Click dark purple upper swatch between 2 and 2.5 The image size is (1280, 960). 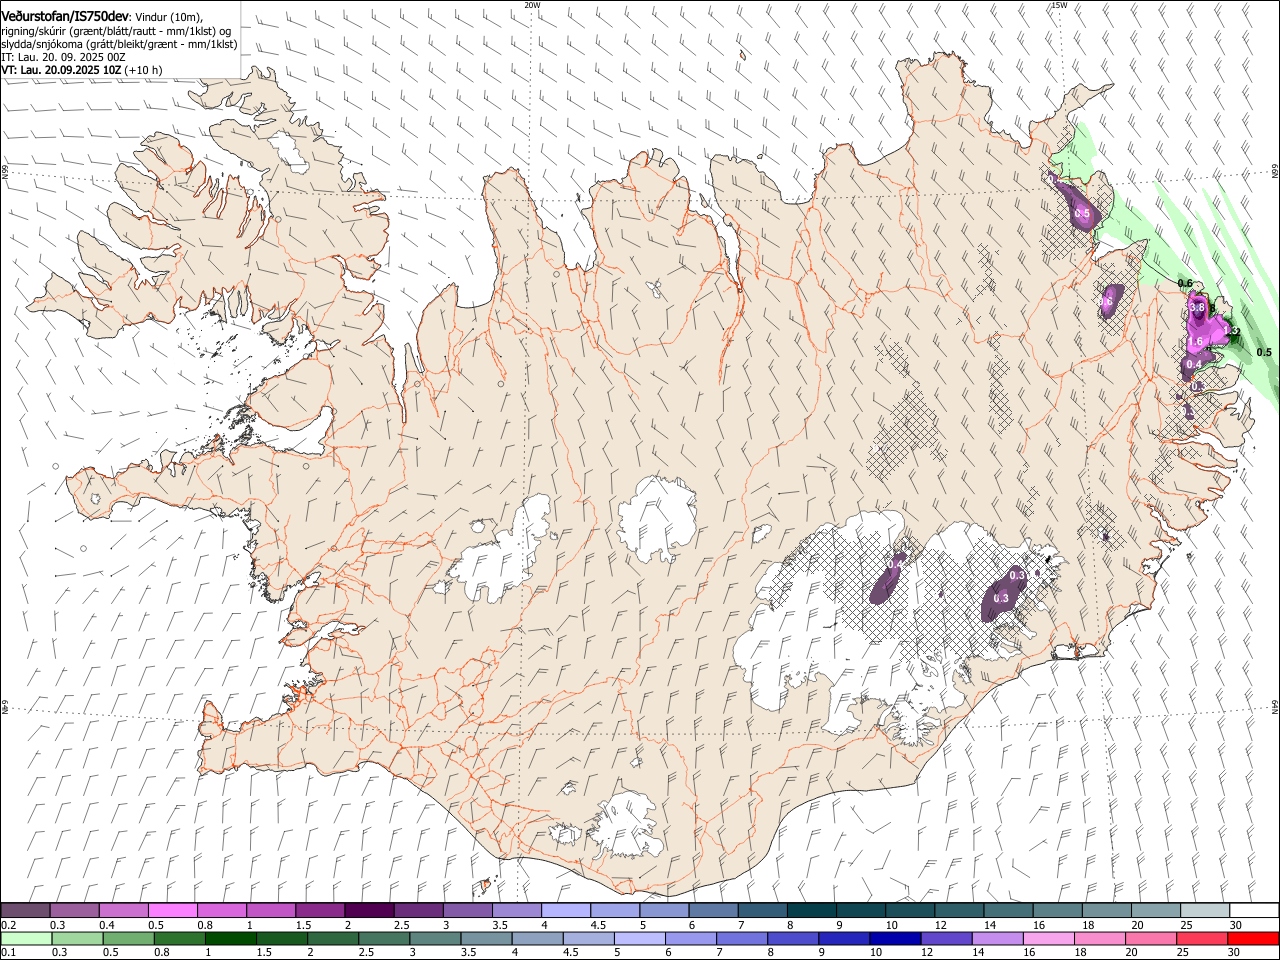tap(368, 911)
